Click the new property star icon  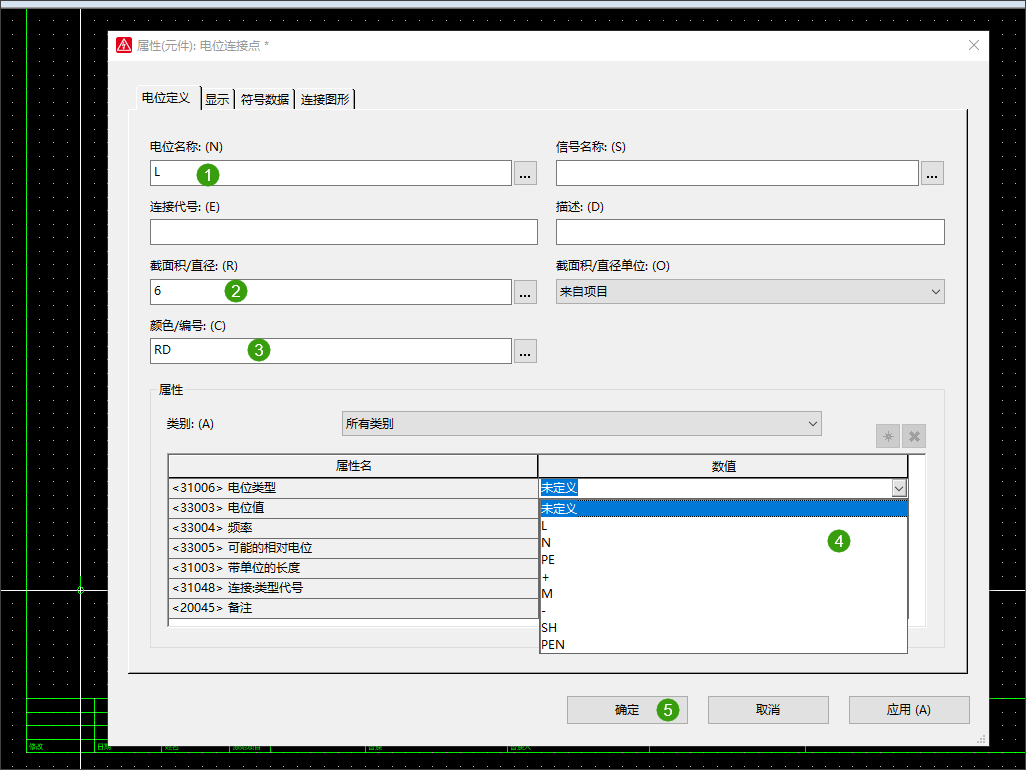click(888, 436)
